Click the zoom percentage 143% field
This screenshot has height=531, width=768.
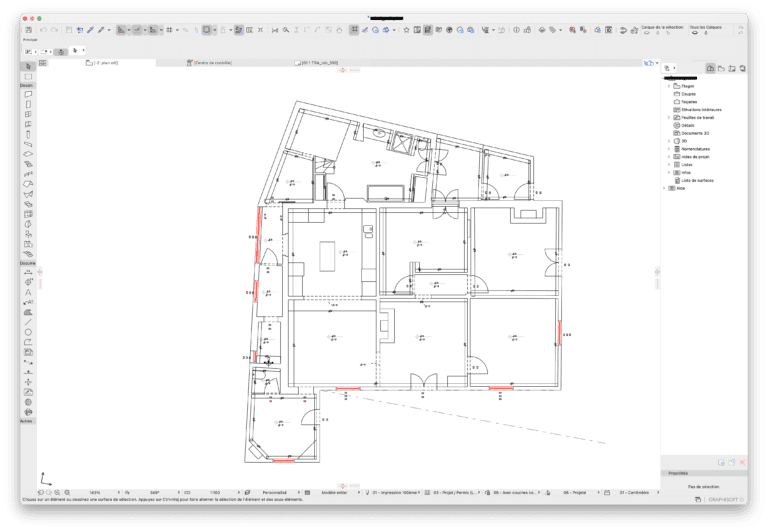point(96,492)
